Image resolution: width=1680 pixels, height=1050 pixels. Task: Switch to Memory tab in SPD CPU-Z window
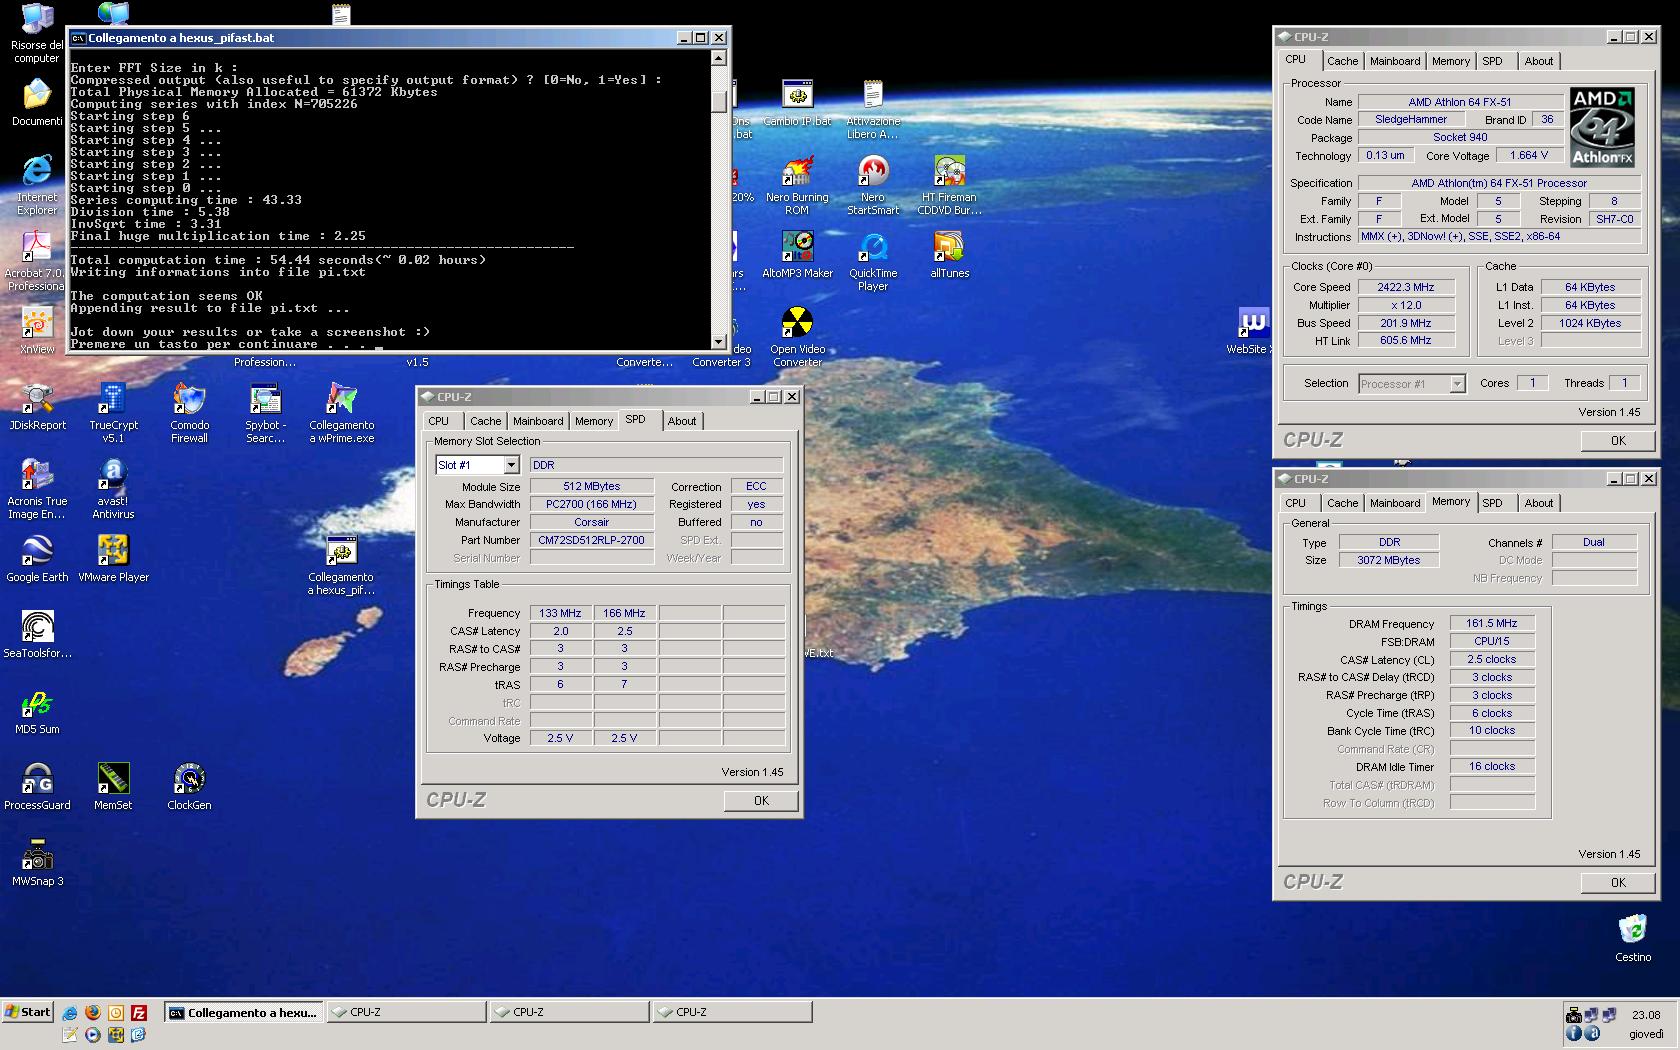(x=594, y=421)
